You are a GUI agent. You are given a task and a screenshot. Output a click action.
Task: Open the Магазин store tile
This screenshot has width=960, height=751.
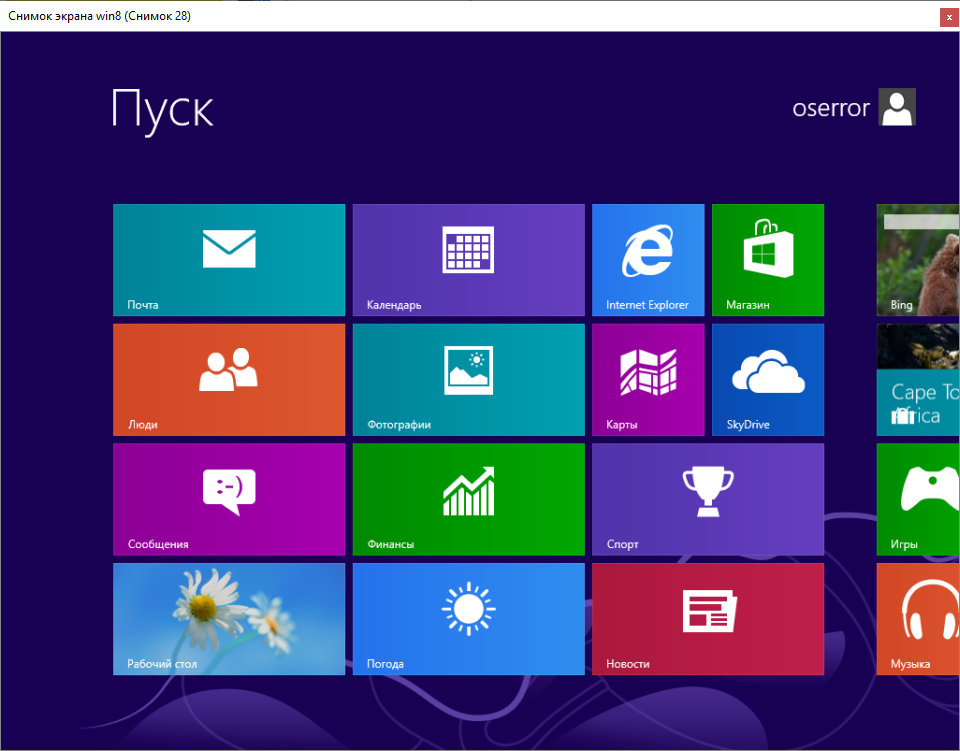[768, 260]
